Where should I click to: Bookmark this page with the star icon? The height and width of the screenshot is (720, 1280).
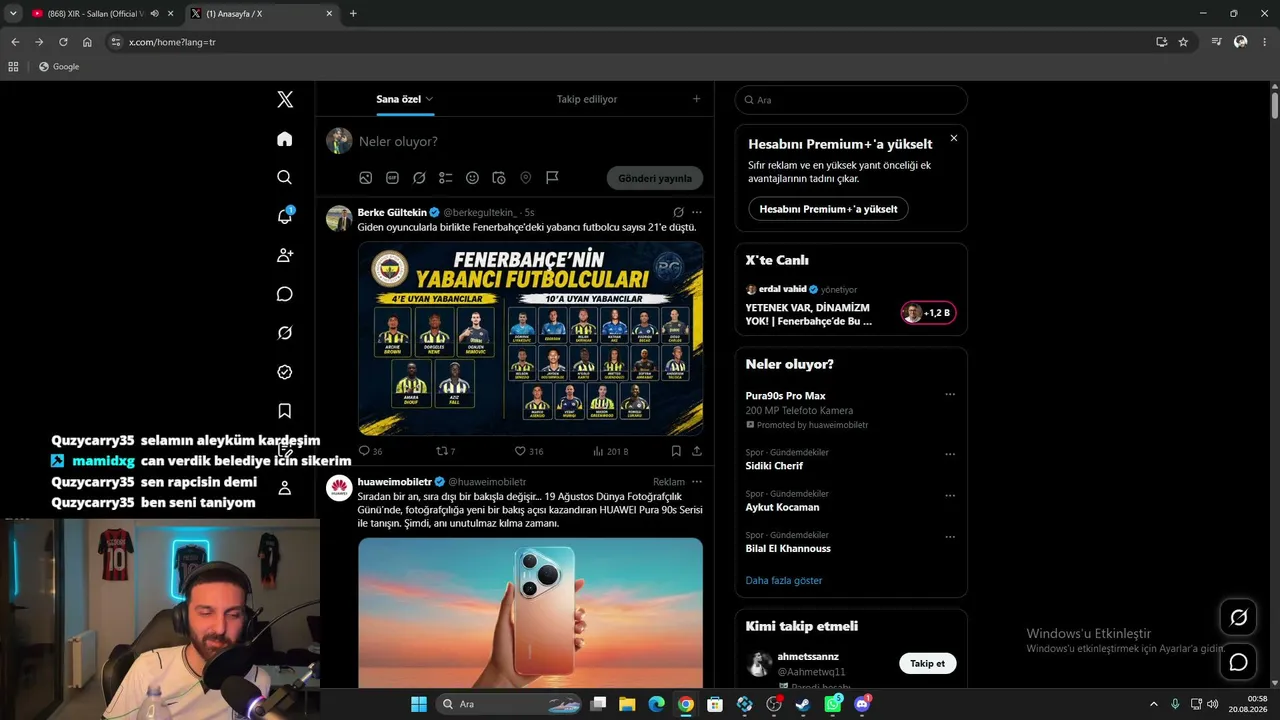[x=1183, y=42]
